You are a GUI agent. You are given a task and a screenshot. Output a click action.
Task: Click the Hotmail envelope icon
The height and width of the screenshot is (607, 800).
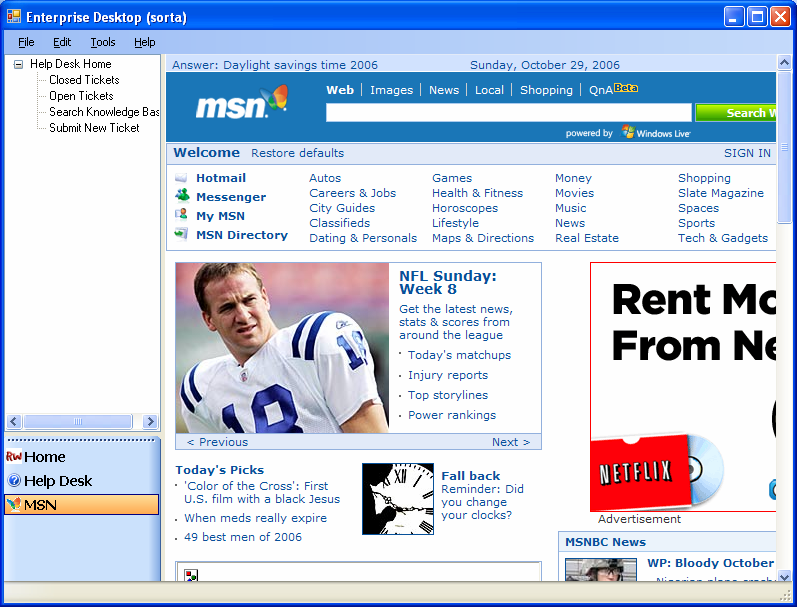point(181,178)
